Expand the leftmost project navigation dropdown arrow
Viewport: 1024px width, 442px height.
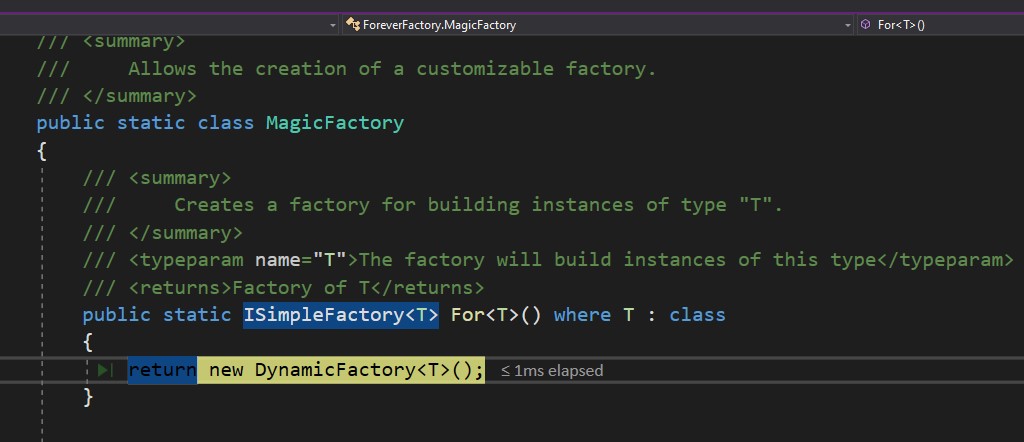pyautogui.click(x=332, y=25)
